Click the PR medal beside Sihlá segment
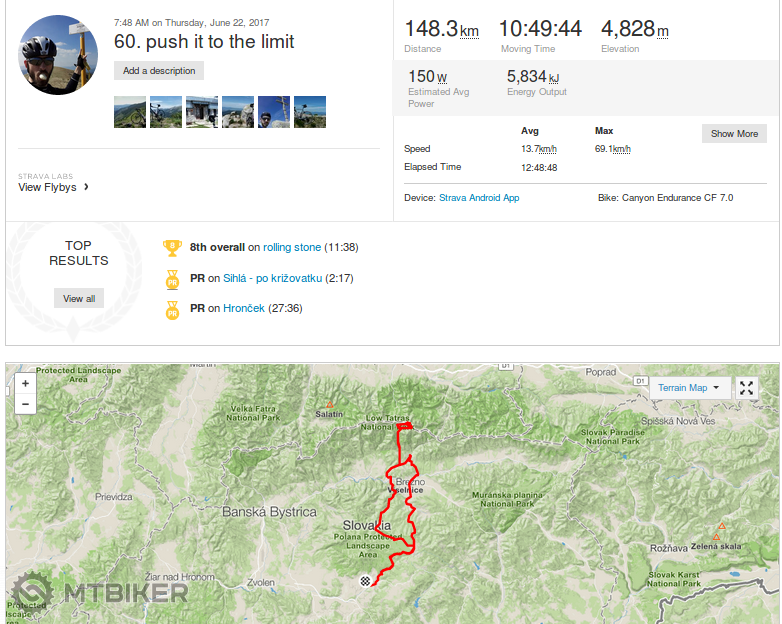Screen dimensions: 782x624 (x=172, y=278)
